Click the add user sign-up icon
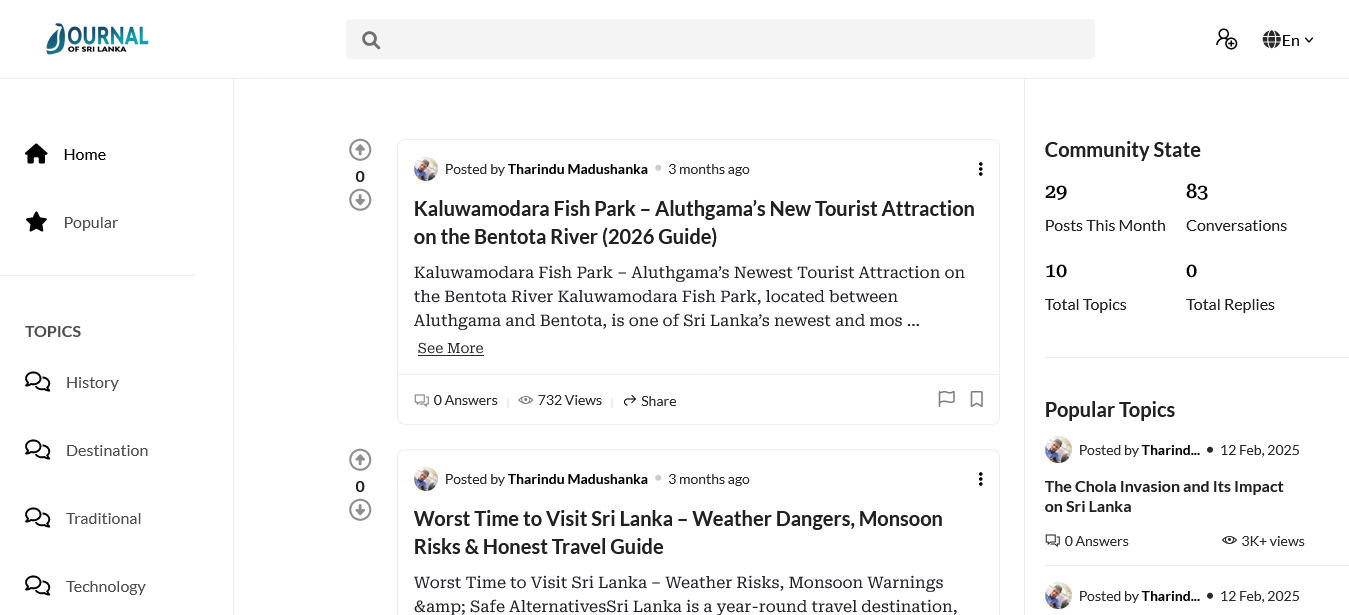This screenshot has height=615, width=1349. click(x=1226, y=39)
